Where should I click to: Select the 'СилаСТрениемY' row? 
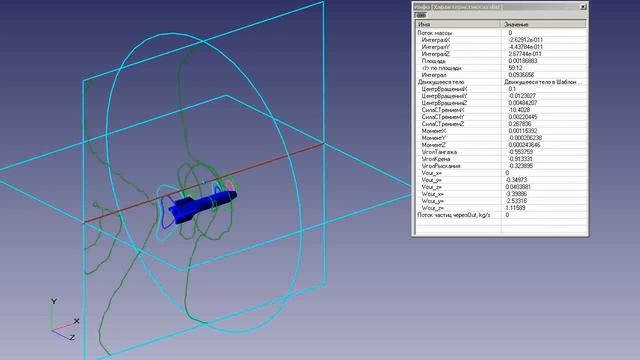point(501,117)
